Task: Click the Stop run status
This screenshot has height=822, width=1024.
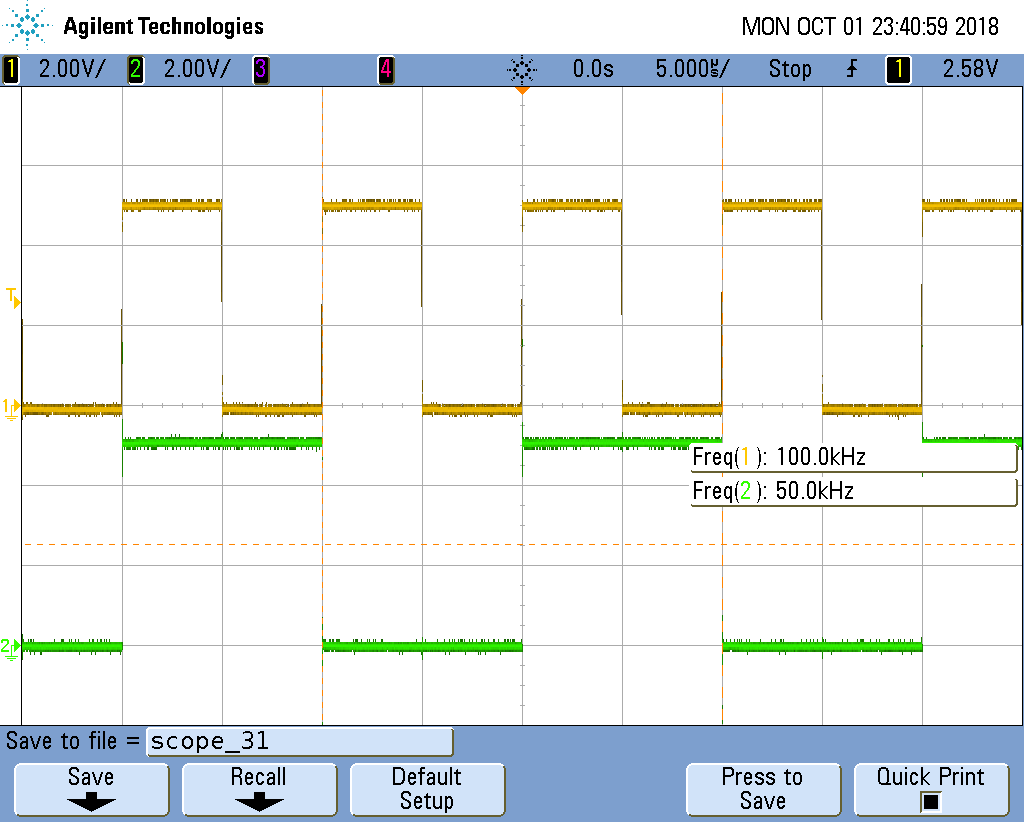Action: click(x=790, y=69)
